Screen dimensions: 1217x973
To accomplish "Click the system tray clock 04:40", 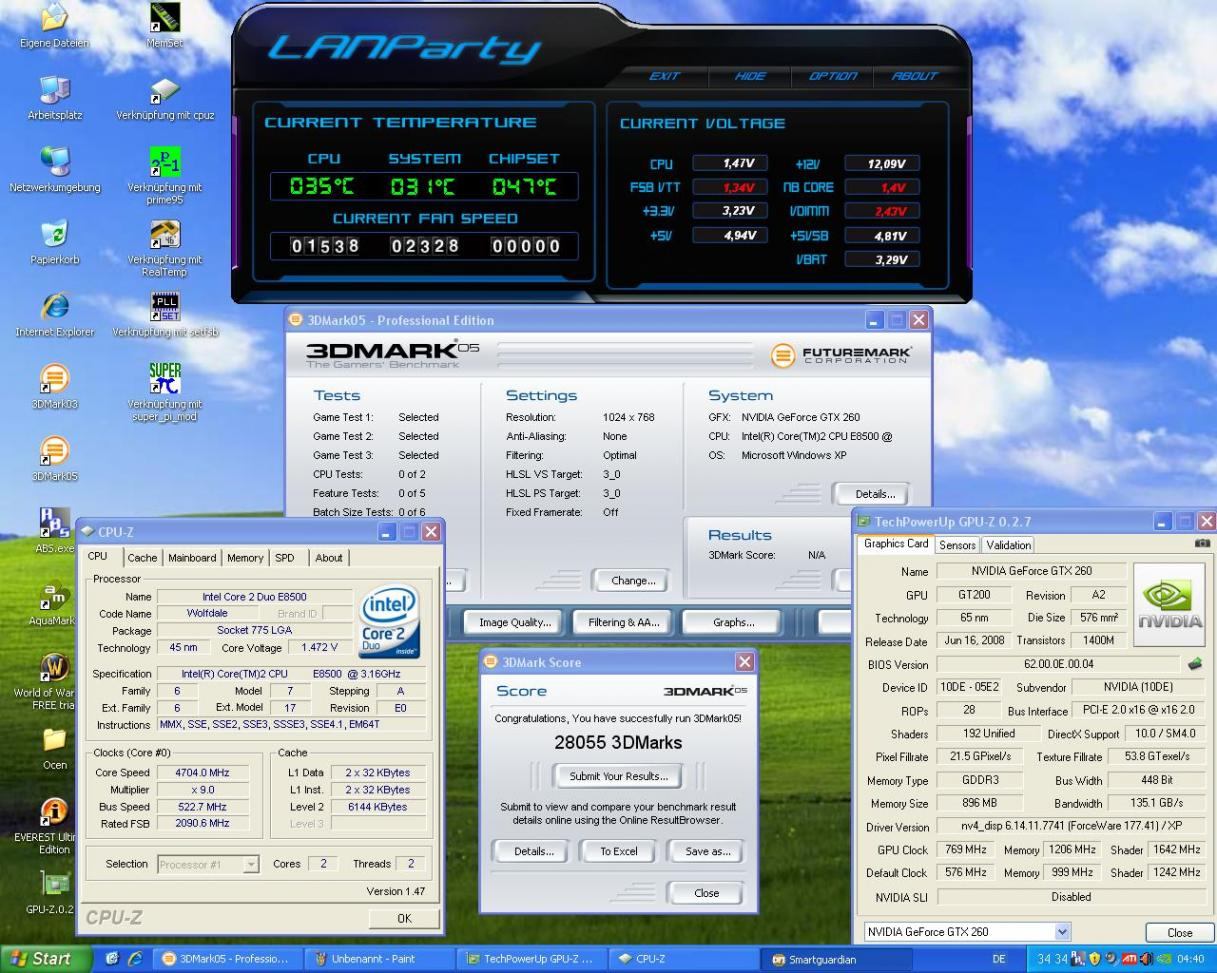I will (x=1192, y=960).
